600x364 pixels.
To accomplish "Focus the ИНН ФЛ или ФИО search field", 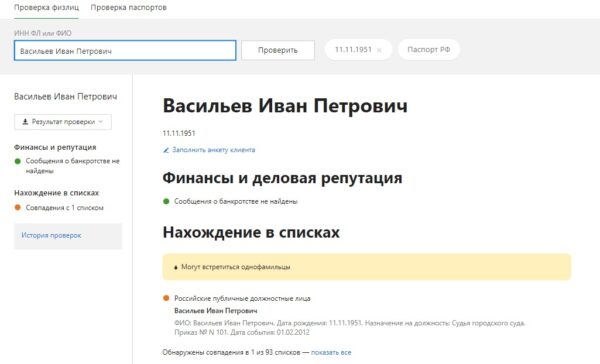I will [125, 51].
